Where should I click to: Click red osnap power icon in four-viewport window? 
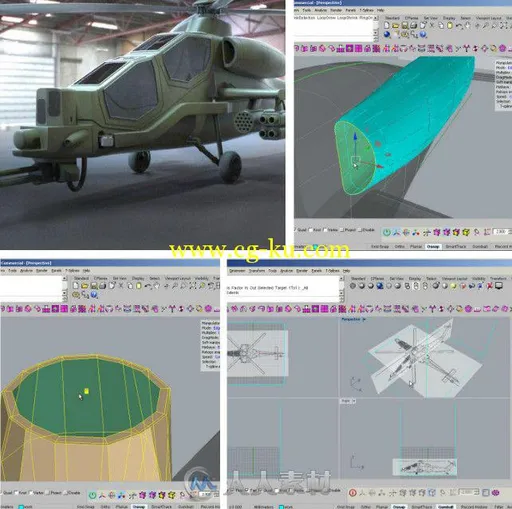coord(353,492)
